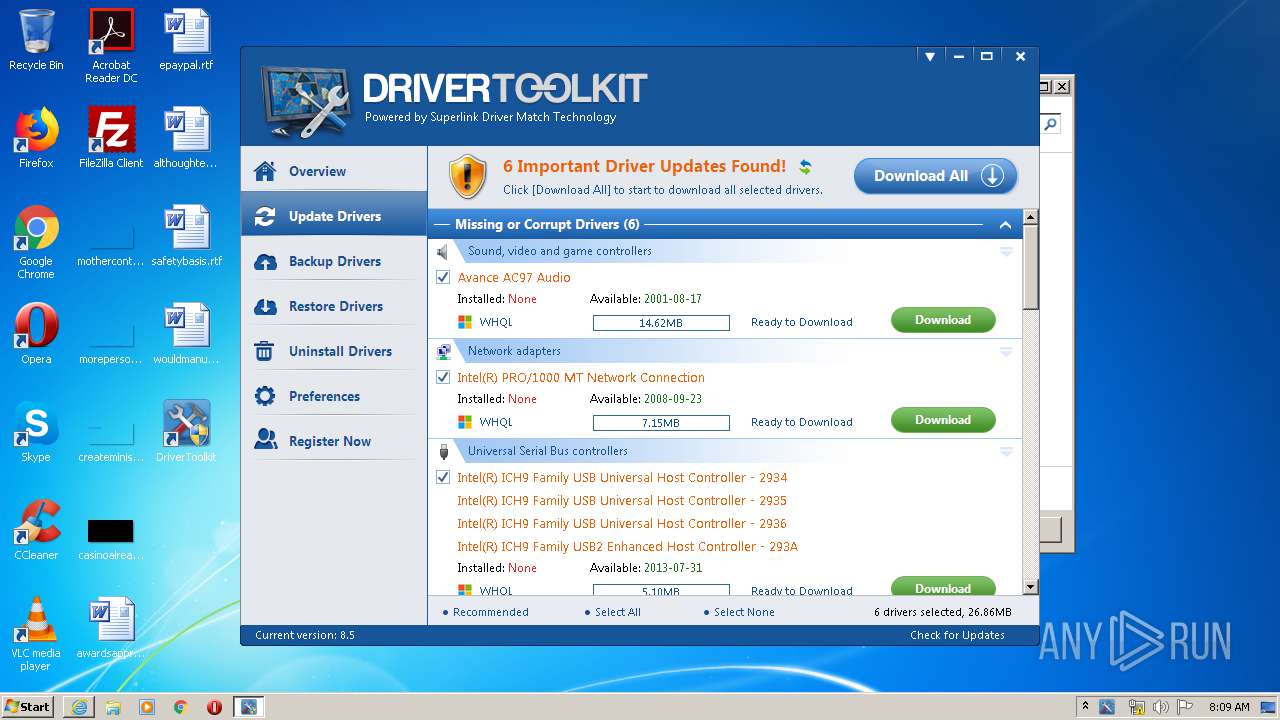Open the Preferences tab
Image resolution: width=1280 pixels, height=720 pixels.
coord(334,396)
